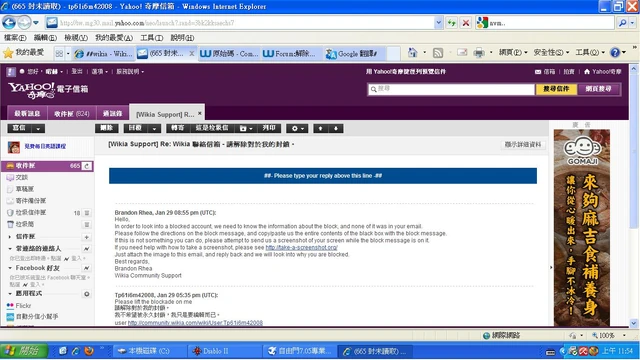Collapse the Facebook 好友 section
The height and width of the screenshot is (360, 640).
pos(10,268)
